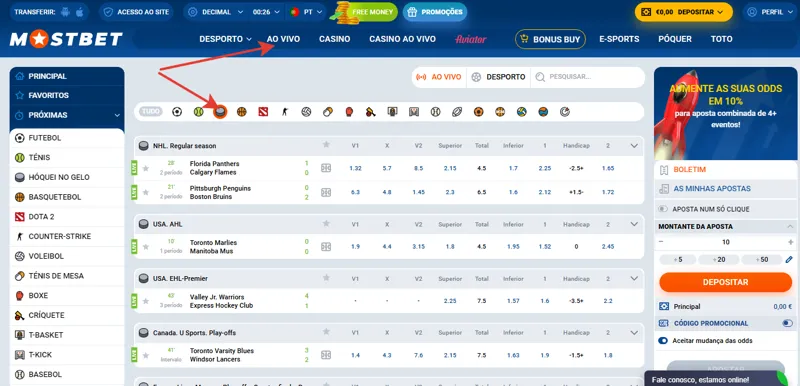Open the Fale conosco chat widget
This screenshot has height=386, width=800.
717,379
